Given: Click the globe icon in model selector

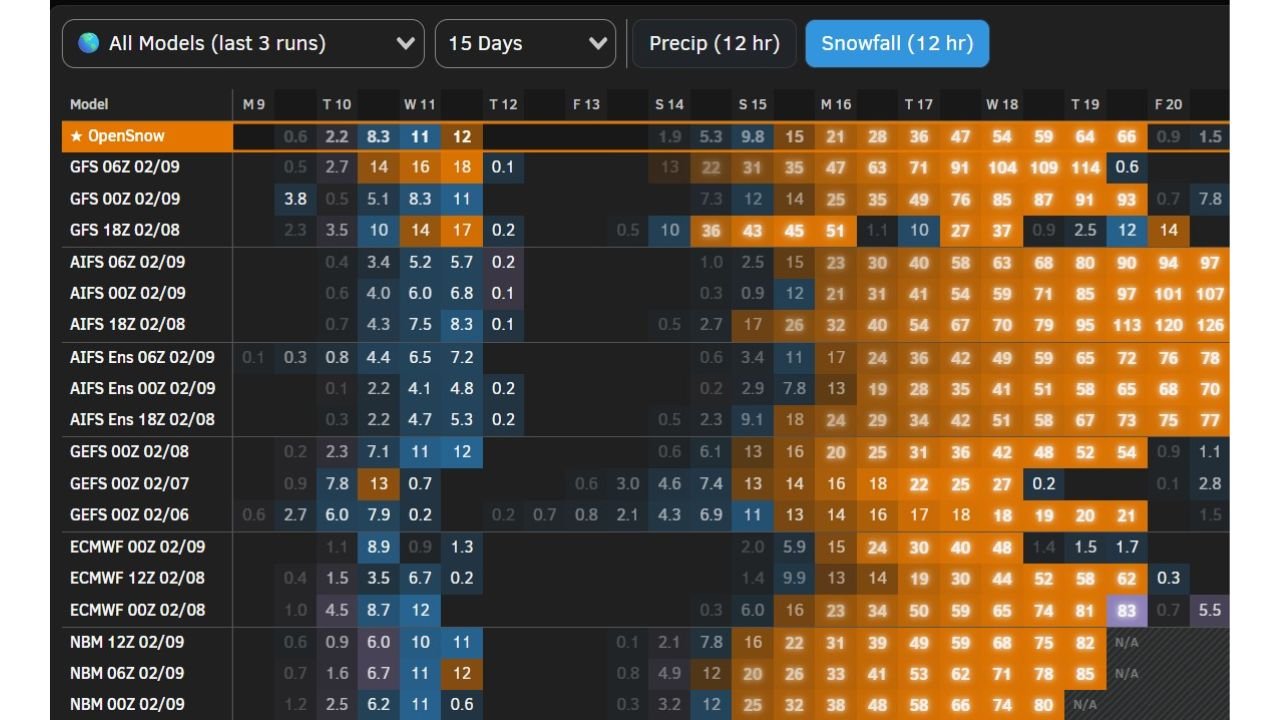Looking at the screenshot, I should 88,44.
